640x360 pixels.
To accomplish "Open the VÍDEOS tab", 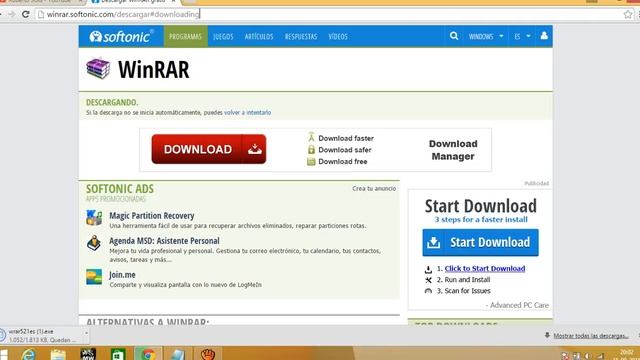I will point(338,36).
